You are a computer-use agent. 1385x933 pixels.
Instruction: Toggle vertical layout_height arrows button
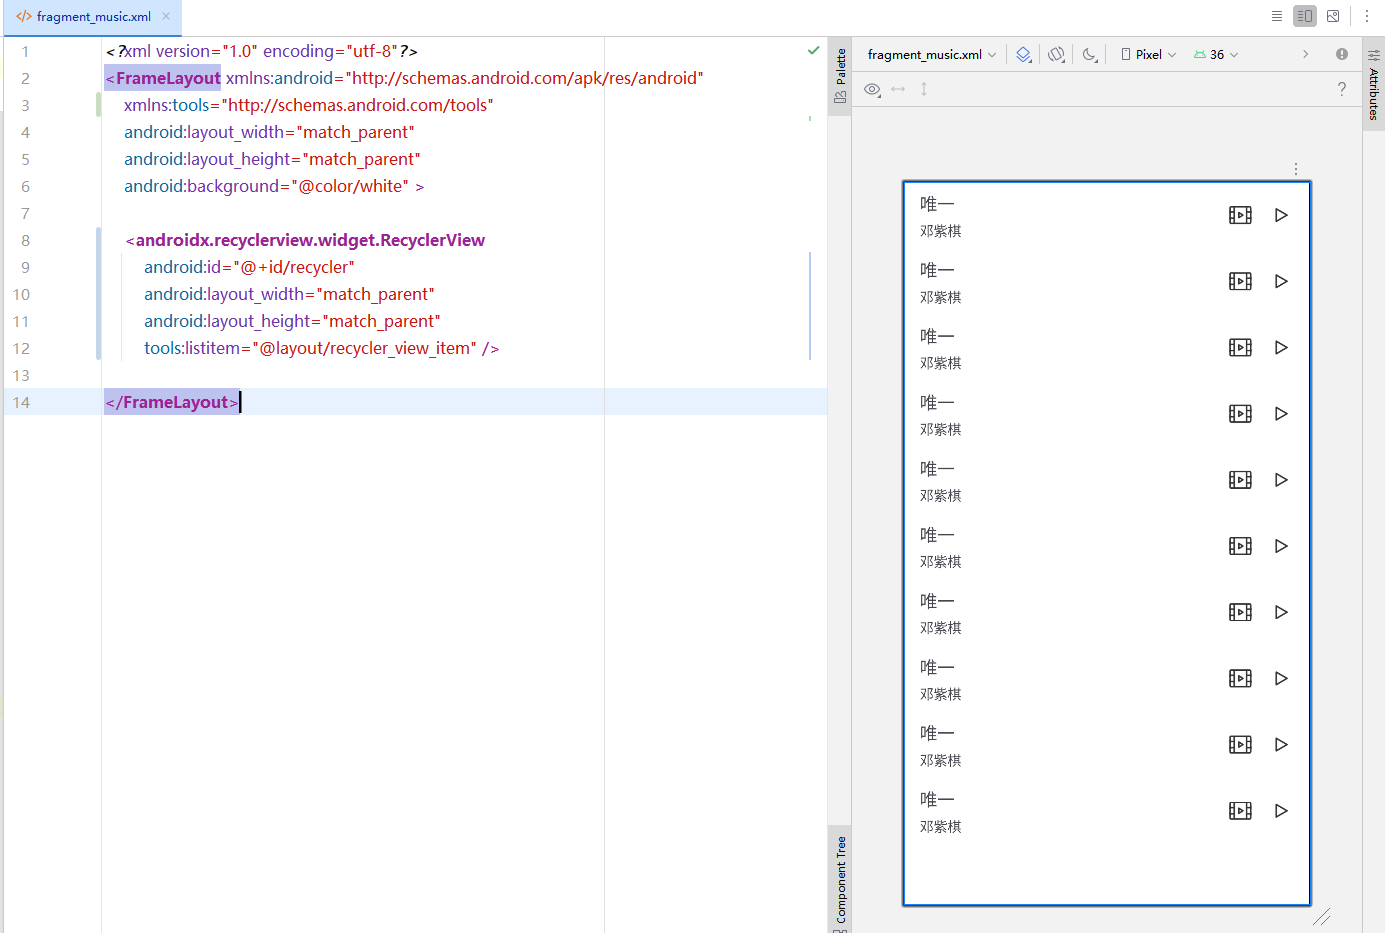click(924, 89)
